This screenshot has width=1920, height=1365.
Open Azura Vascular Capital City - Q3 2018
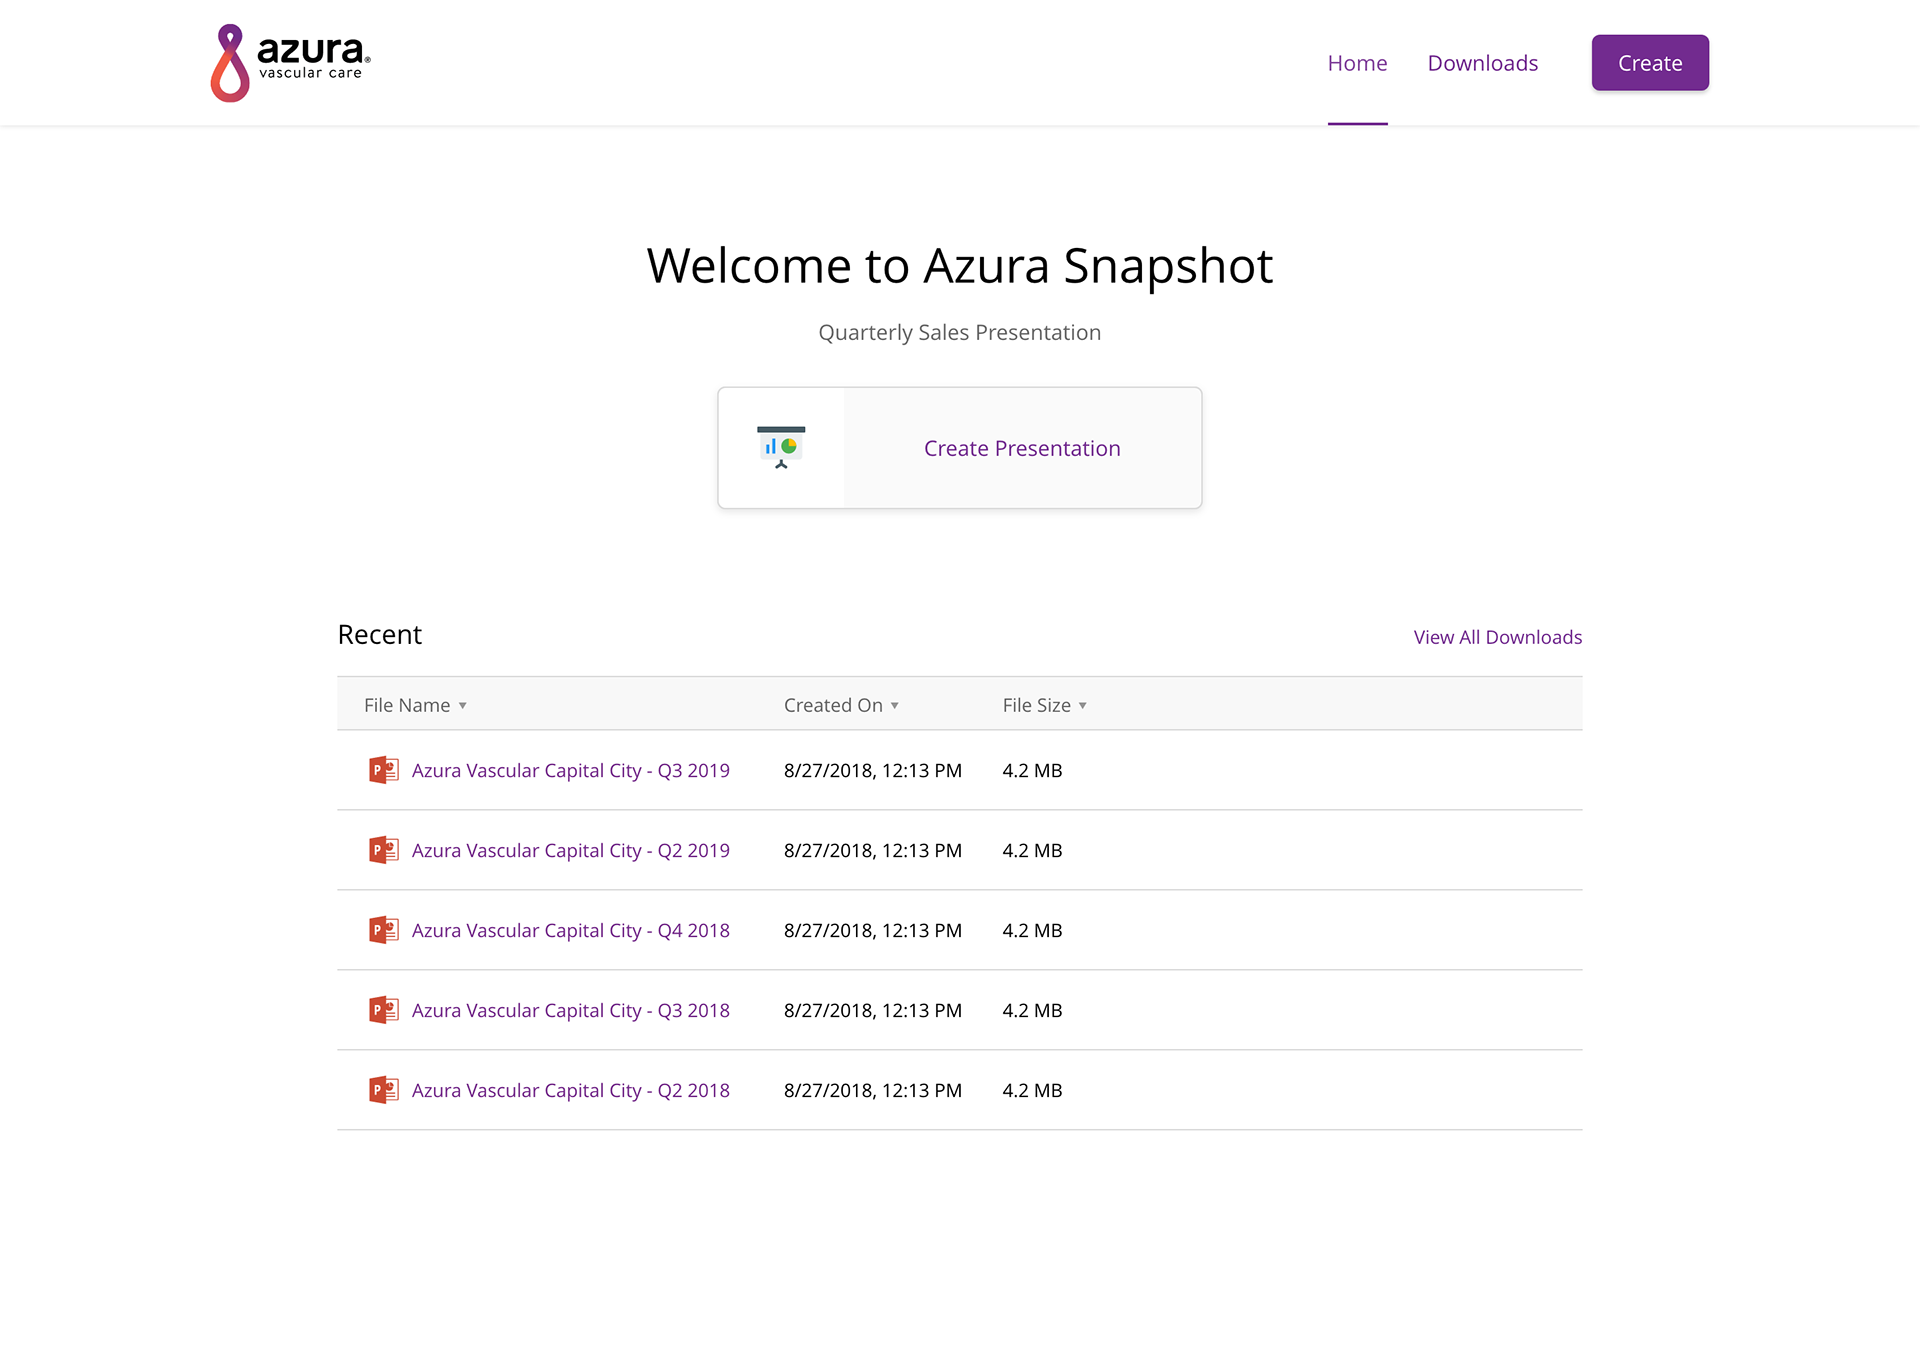[571, 1010]
